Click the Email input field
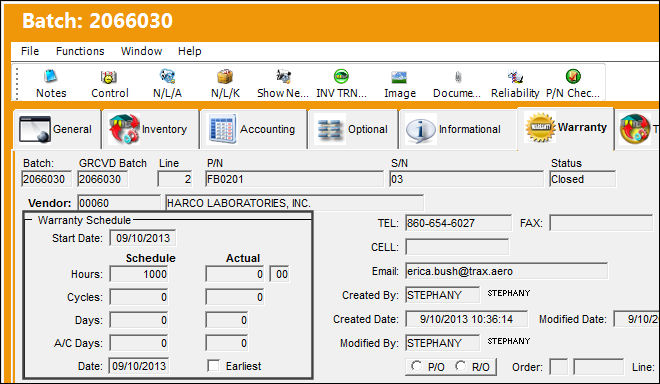The width and height of the screenshot is (660, 384). (506, 271)
